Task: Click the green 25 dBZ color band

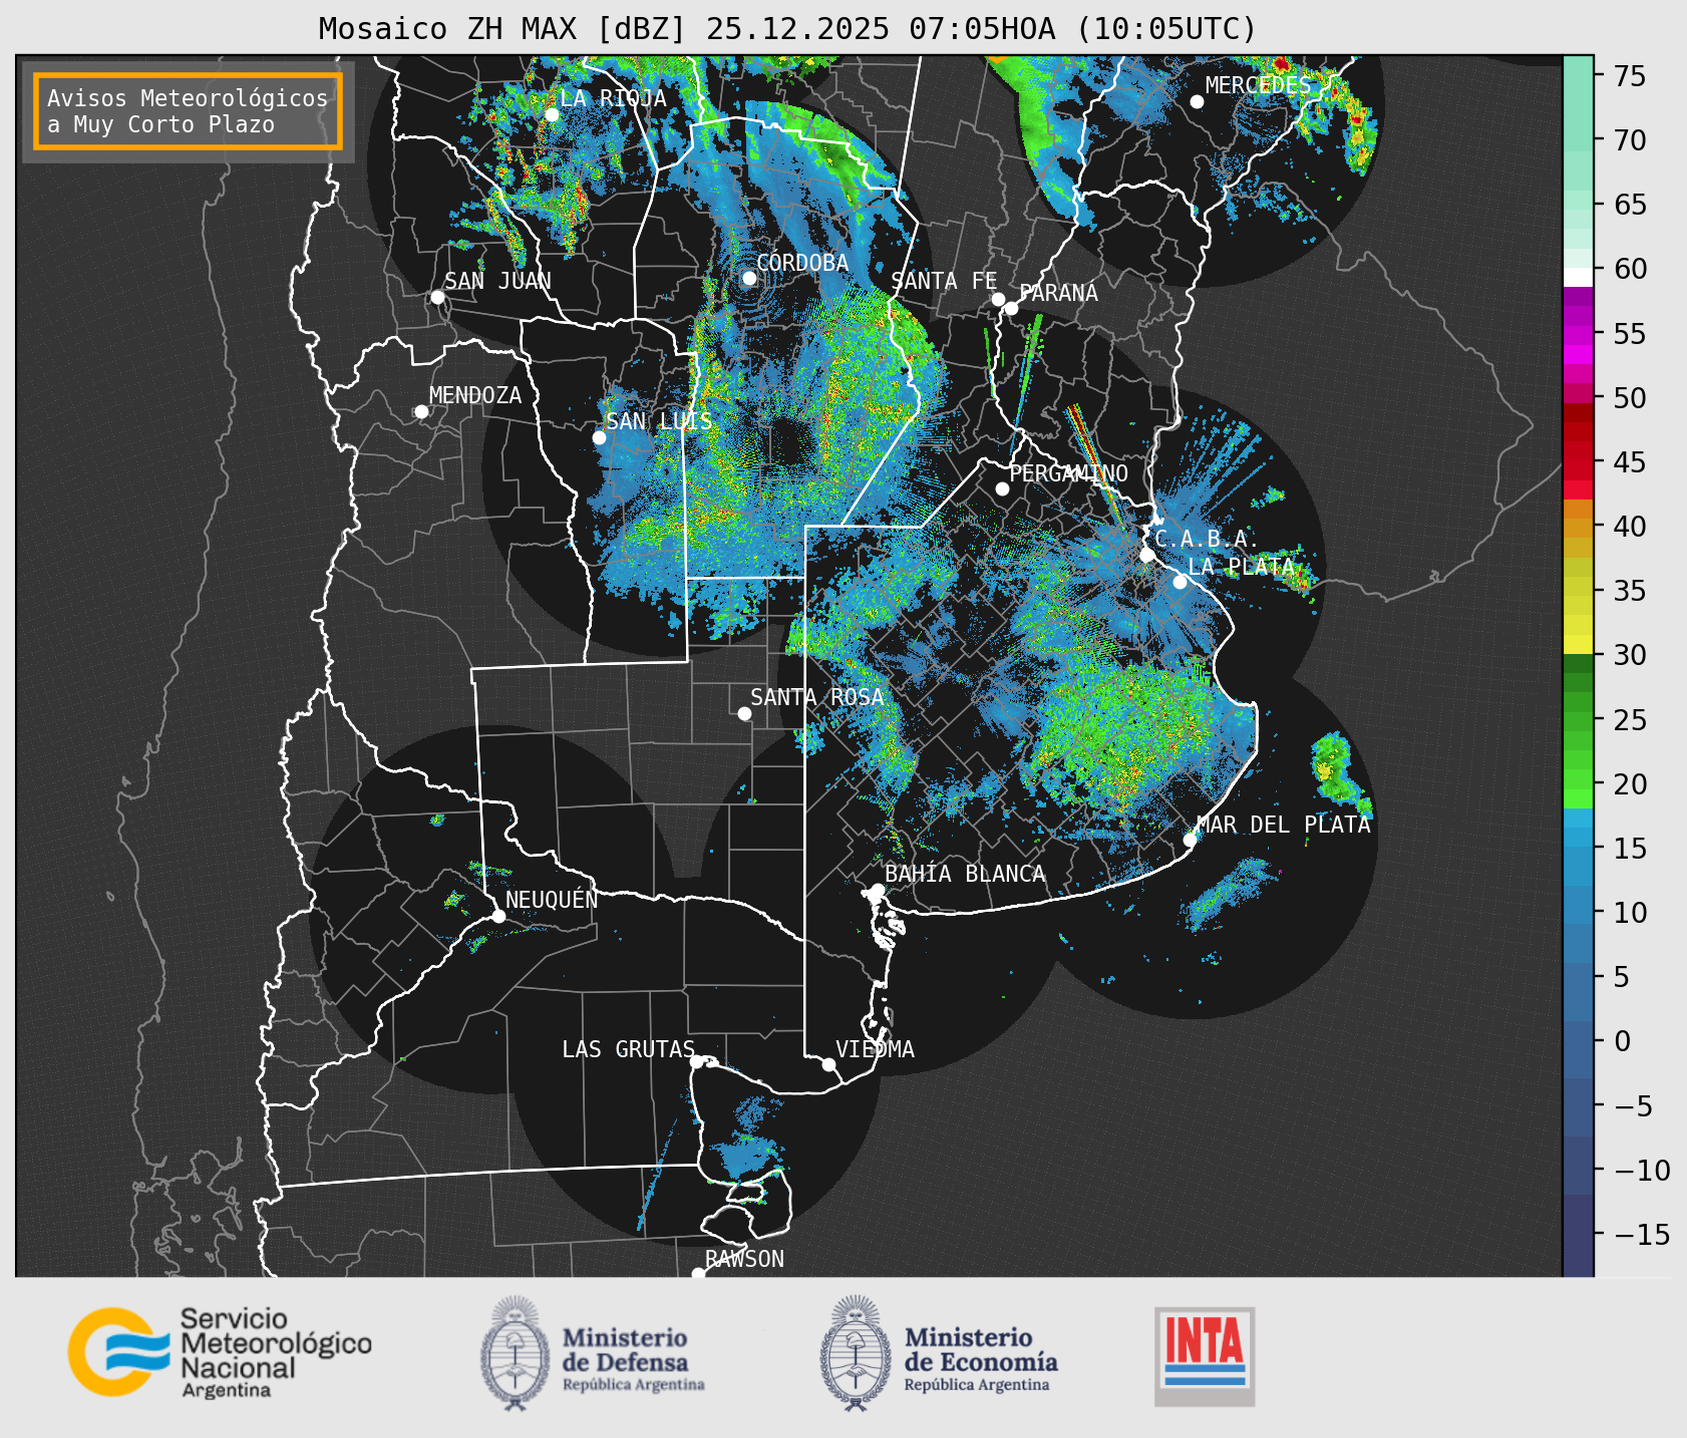Action: (1578, 720)
